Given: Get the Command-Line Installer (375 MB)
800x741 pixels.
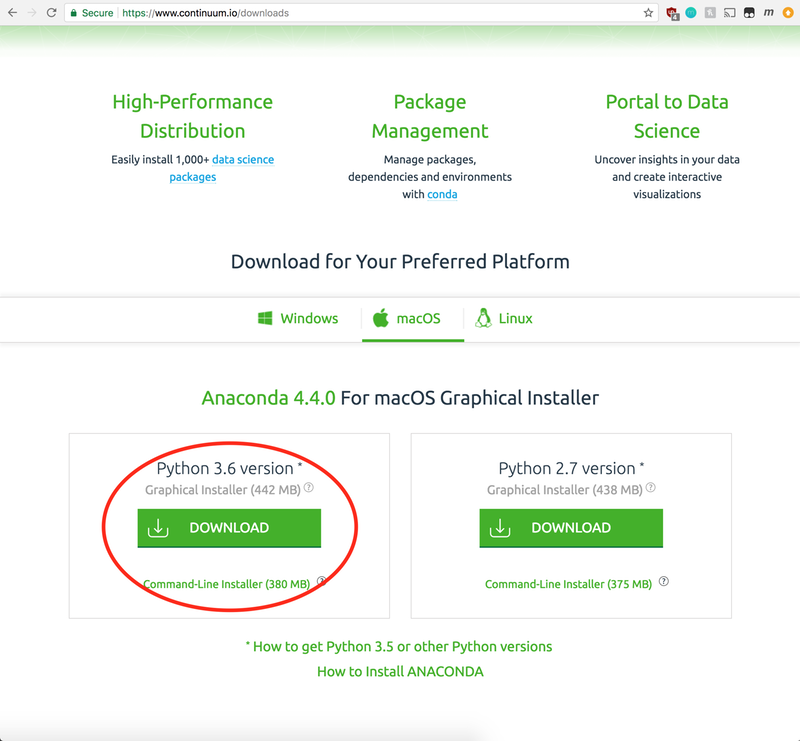Looking at the screenshot, I should click(x=568, y=584).
